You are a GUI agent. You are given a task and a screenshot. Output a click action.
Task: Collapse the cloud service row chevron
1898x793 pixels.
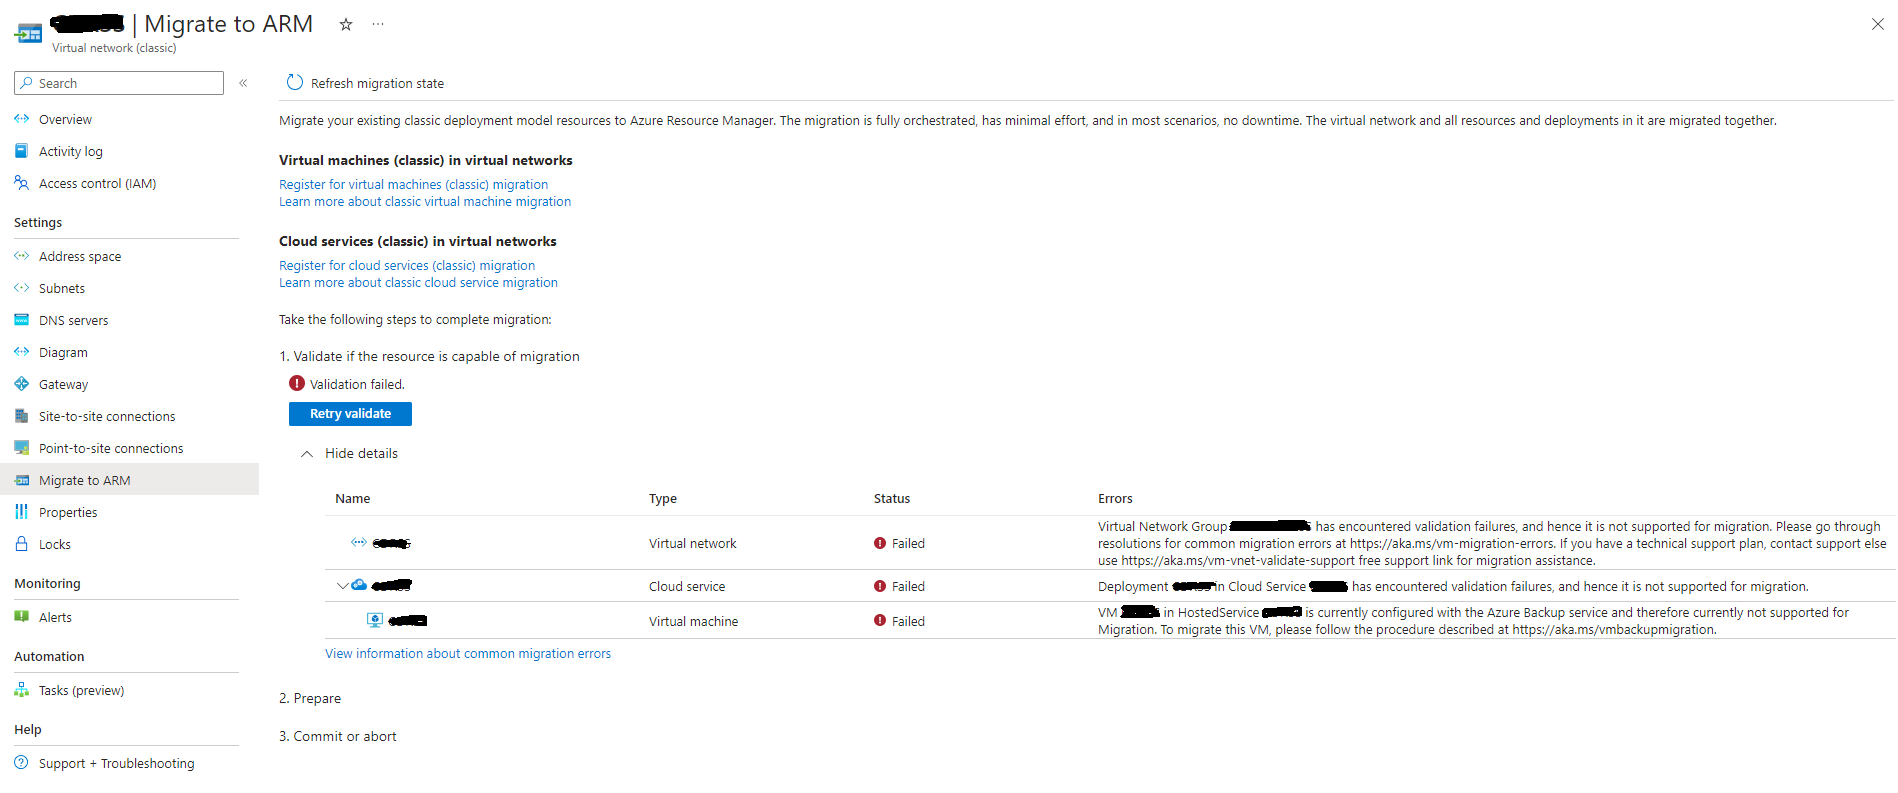click(x=342, y=586)
